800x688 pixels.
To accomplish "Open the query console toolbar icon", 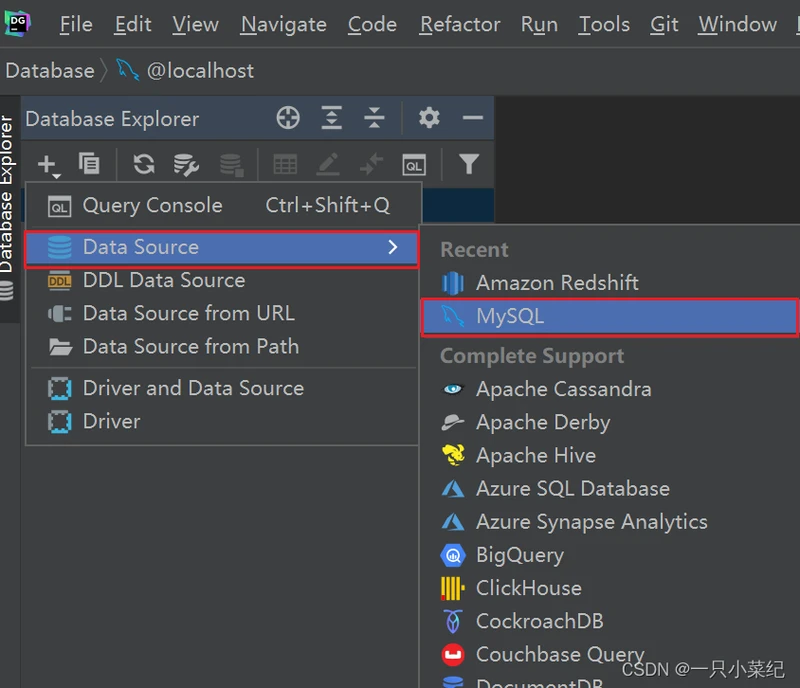I will point(414,164).
